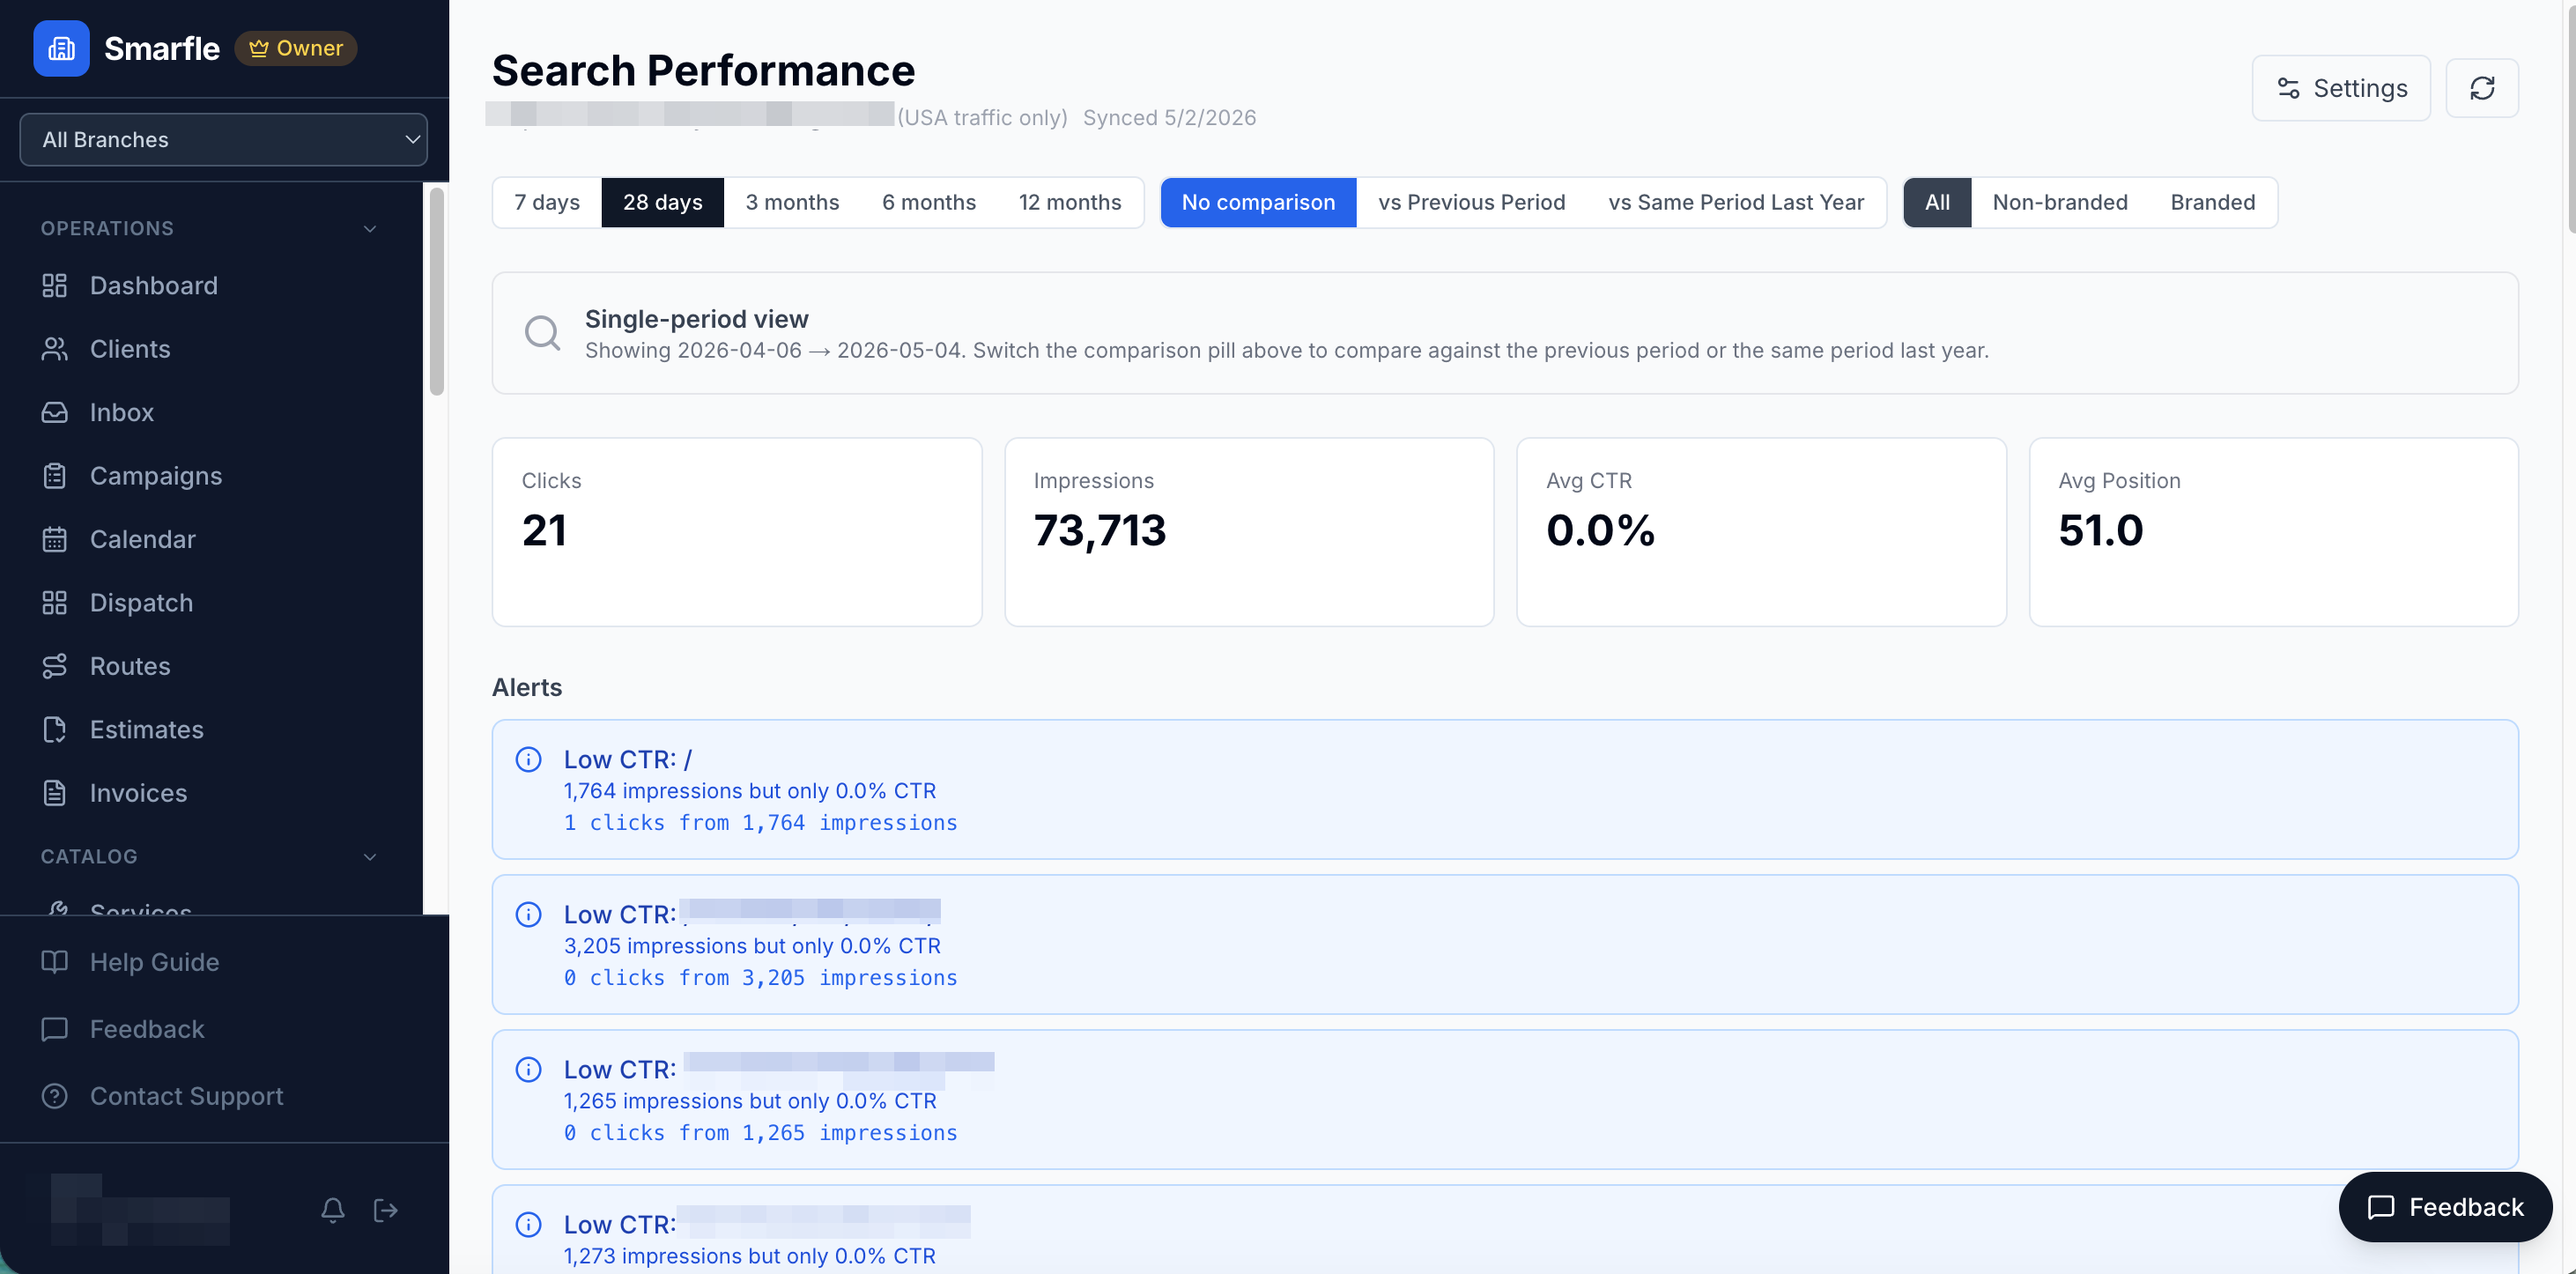Image resolution: width=2576 pixels, height=1274 pixels.
Task: Click the Impressions 73,713 card
Action: tap(1249, 532)
